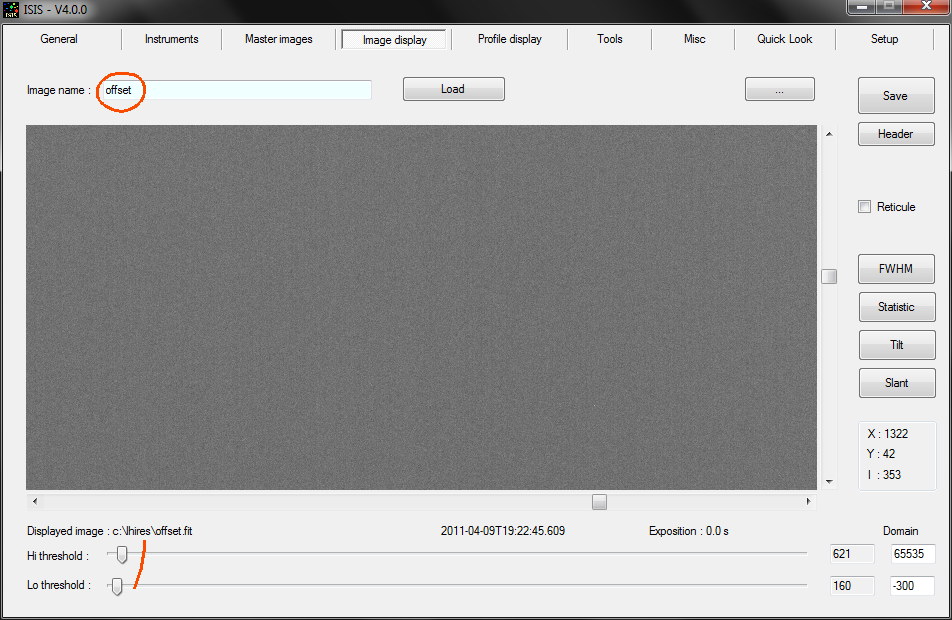This screenshot has height=620, width=952.
Task: Click the Hi threshold slider handle
Action: point(122,554)
